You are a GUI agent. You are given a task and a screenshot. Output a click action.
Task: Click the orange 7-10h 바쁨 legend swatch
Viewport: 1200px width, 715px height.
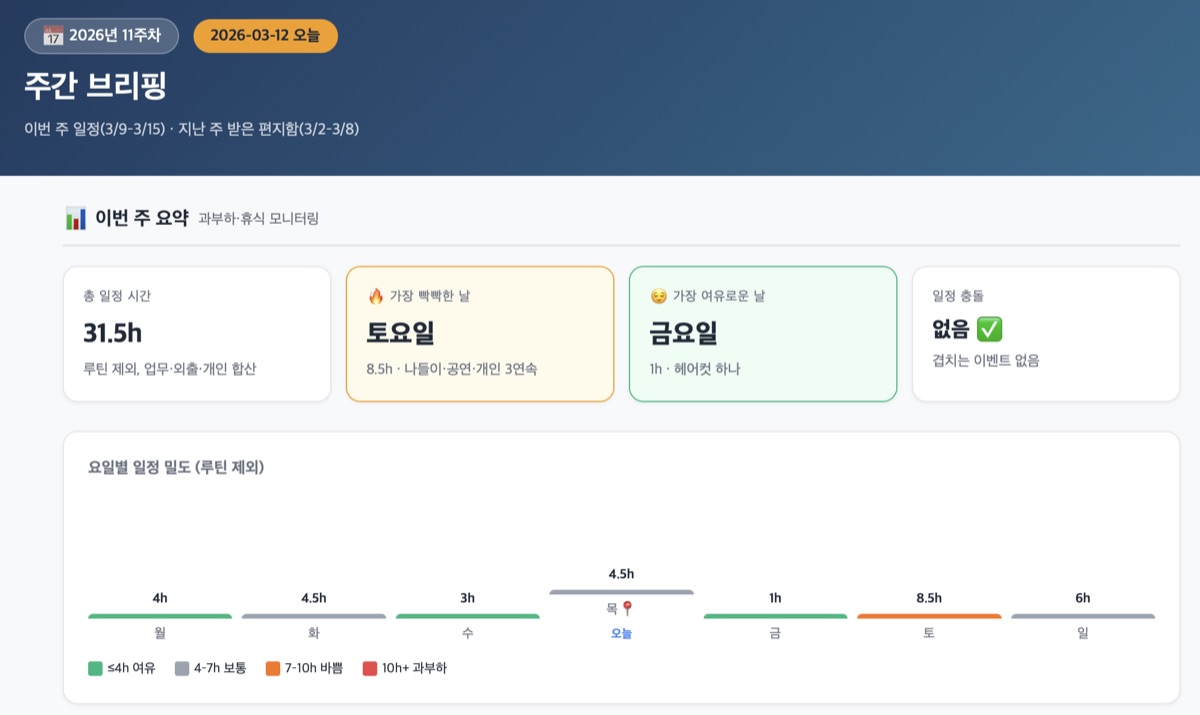(273, 668)
